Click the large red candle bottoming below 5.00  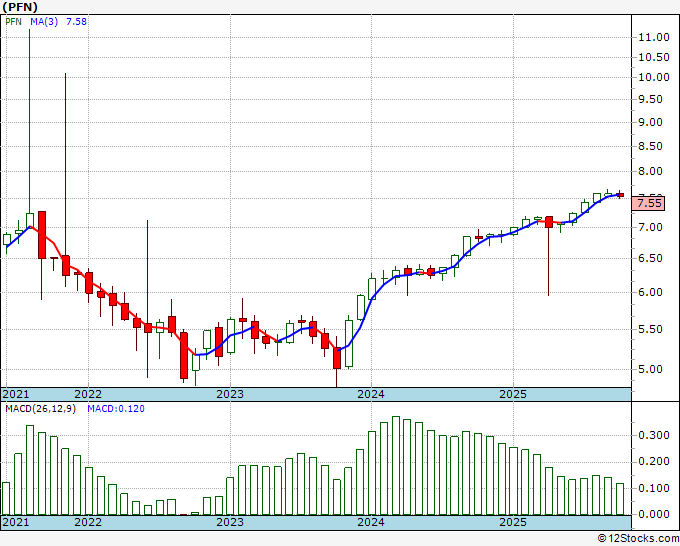184,356
